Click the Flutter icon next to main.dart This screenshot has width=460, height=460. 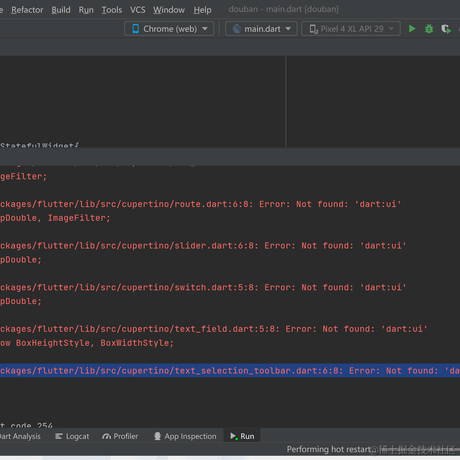click(237, 29)
